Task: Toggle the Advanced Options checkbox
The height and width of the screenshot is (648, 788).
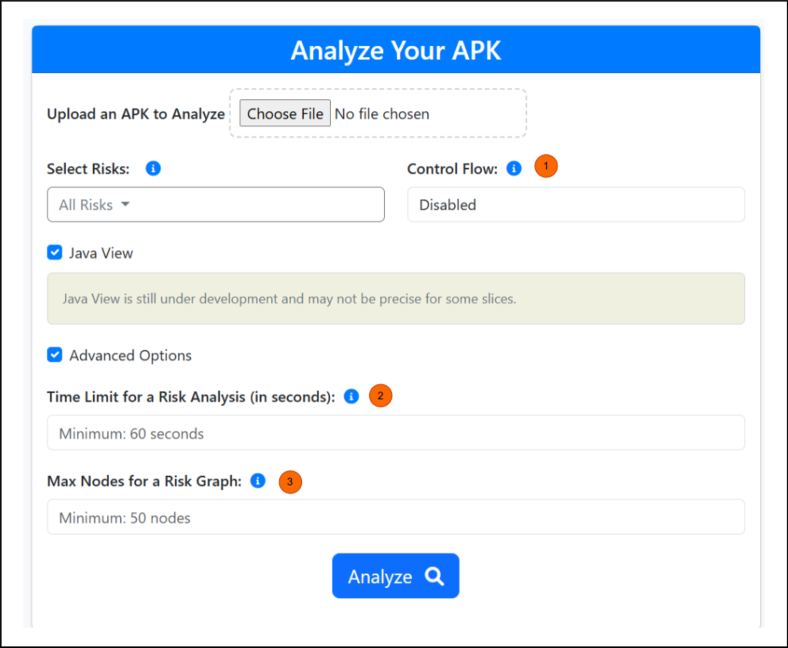Action: [x=55, y=355]
